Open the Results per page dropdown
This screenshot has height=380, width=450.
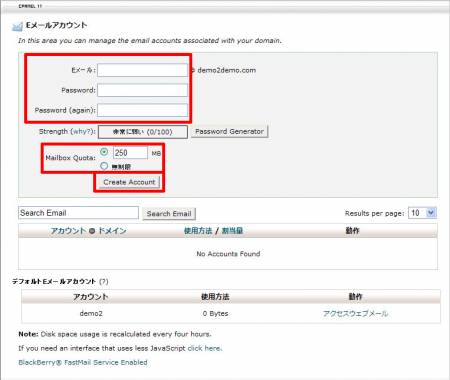pyautogui.click(x=422, y=213)
